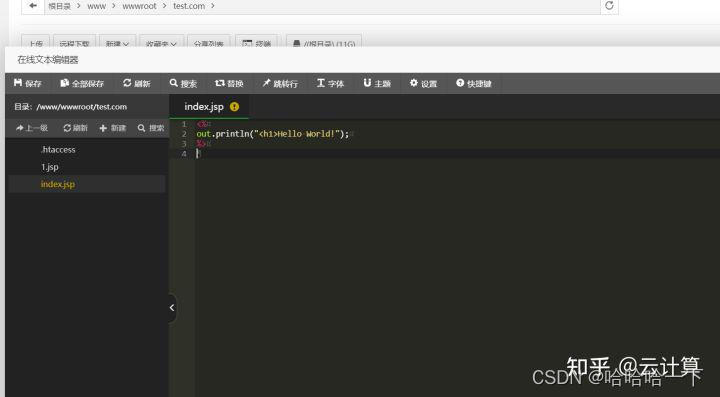Open .htaccess in the file list
The width and height of the screenshot is (720, 397).
[58, 150]
